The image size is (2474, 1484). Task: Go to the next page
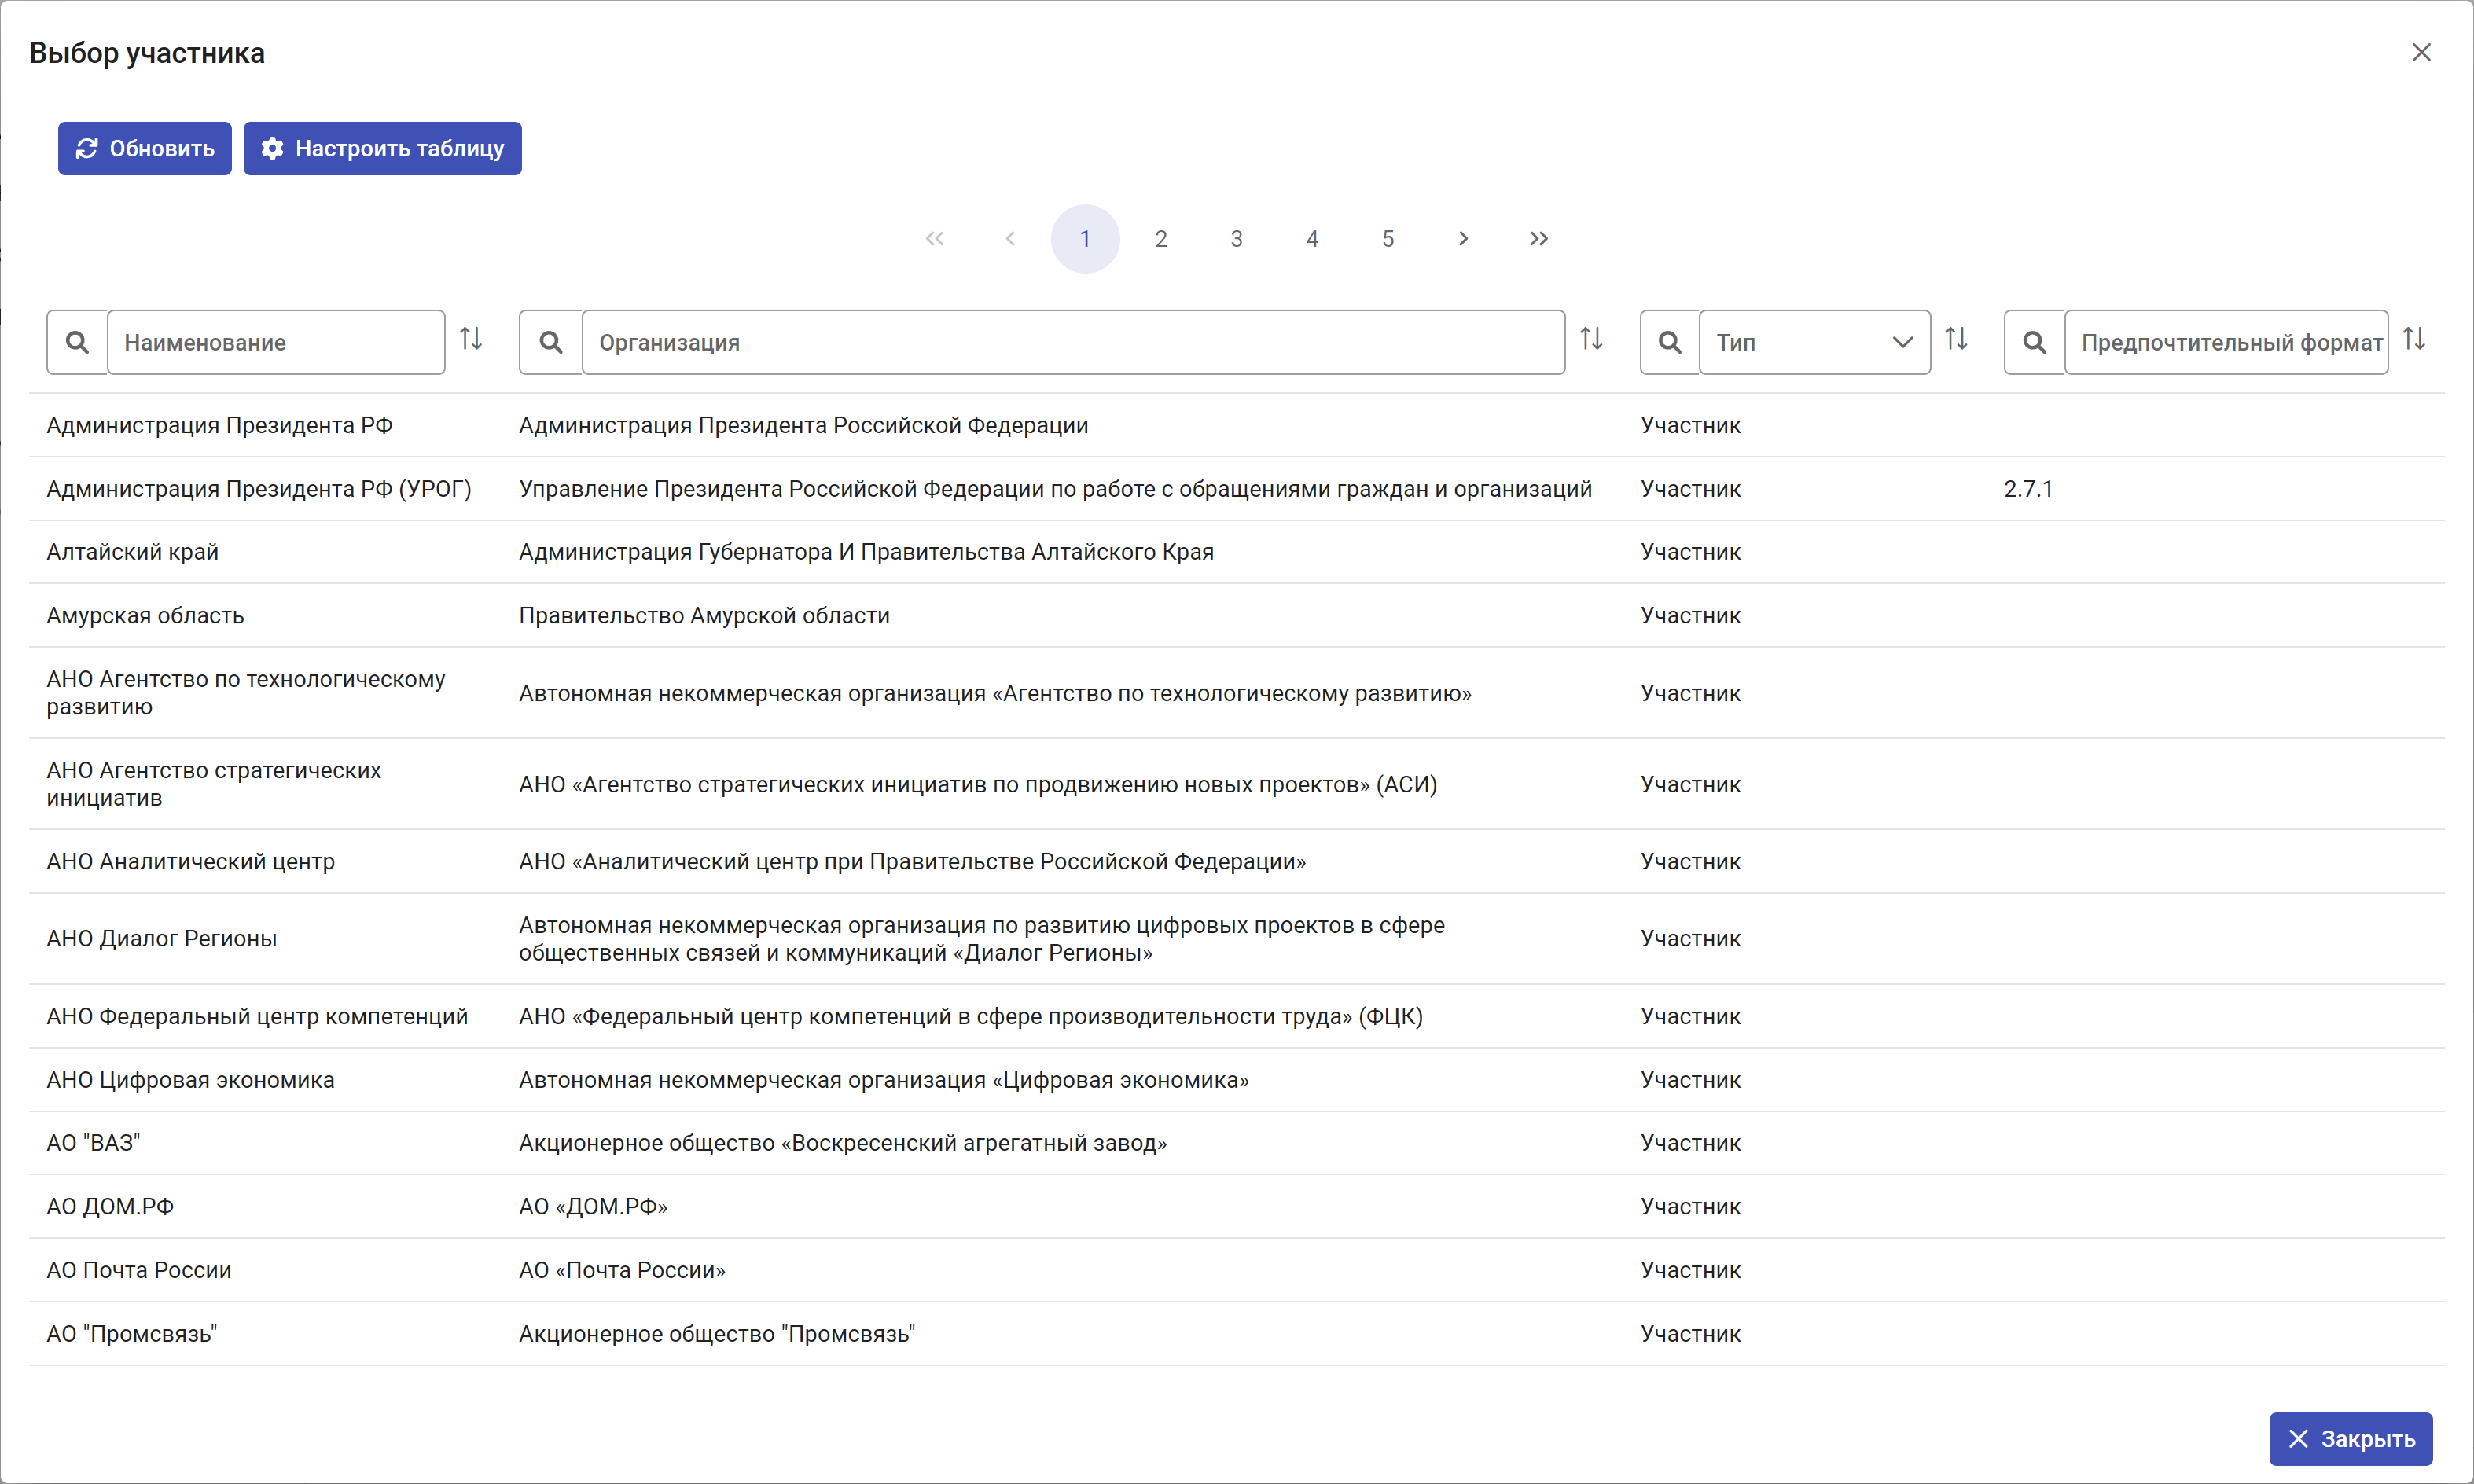click(1464, 238)
